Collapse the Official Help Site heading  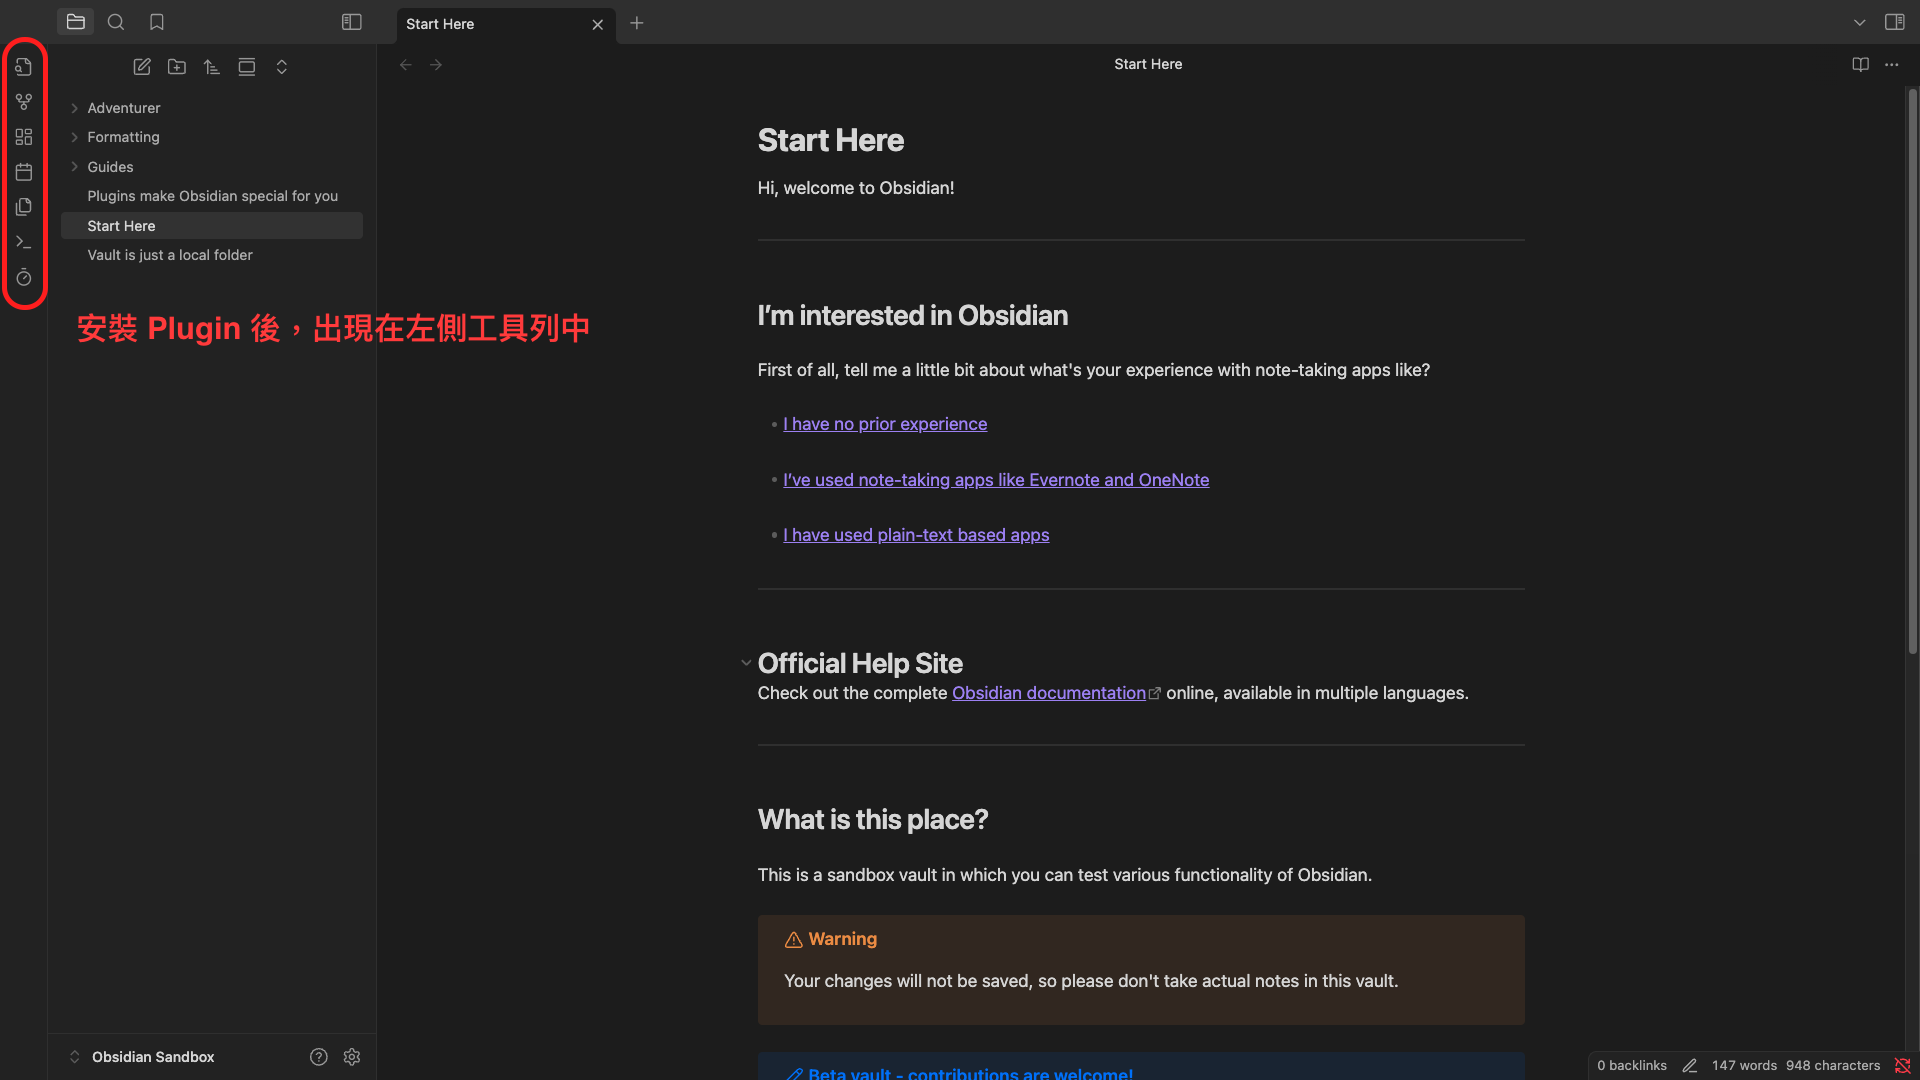tap(746, 663)
